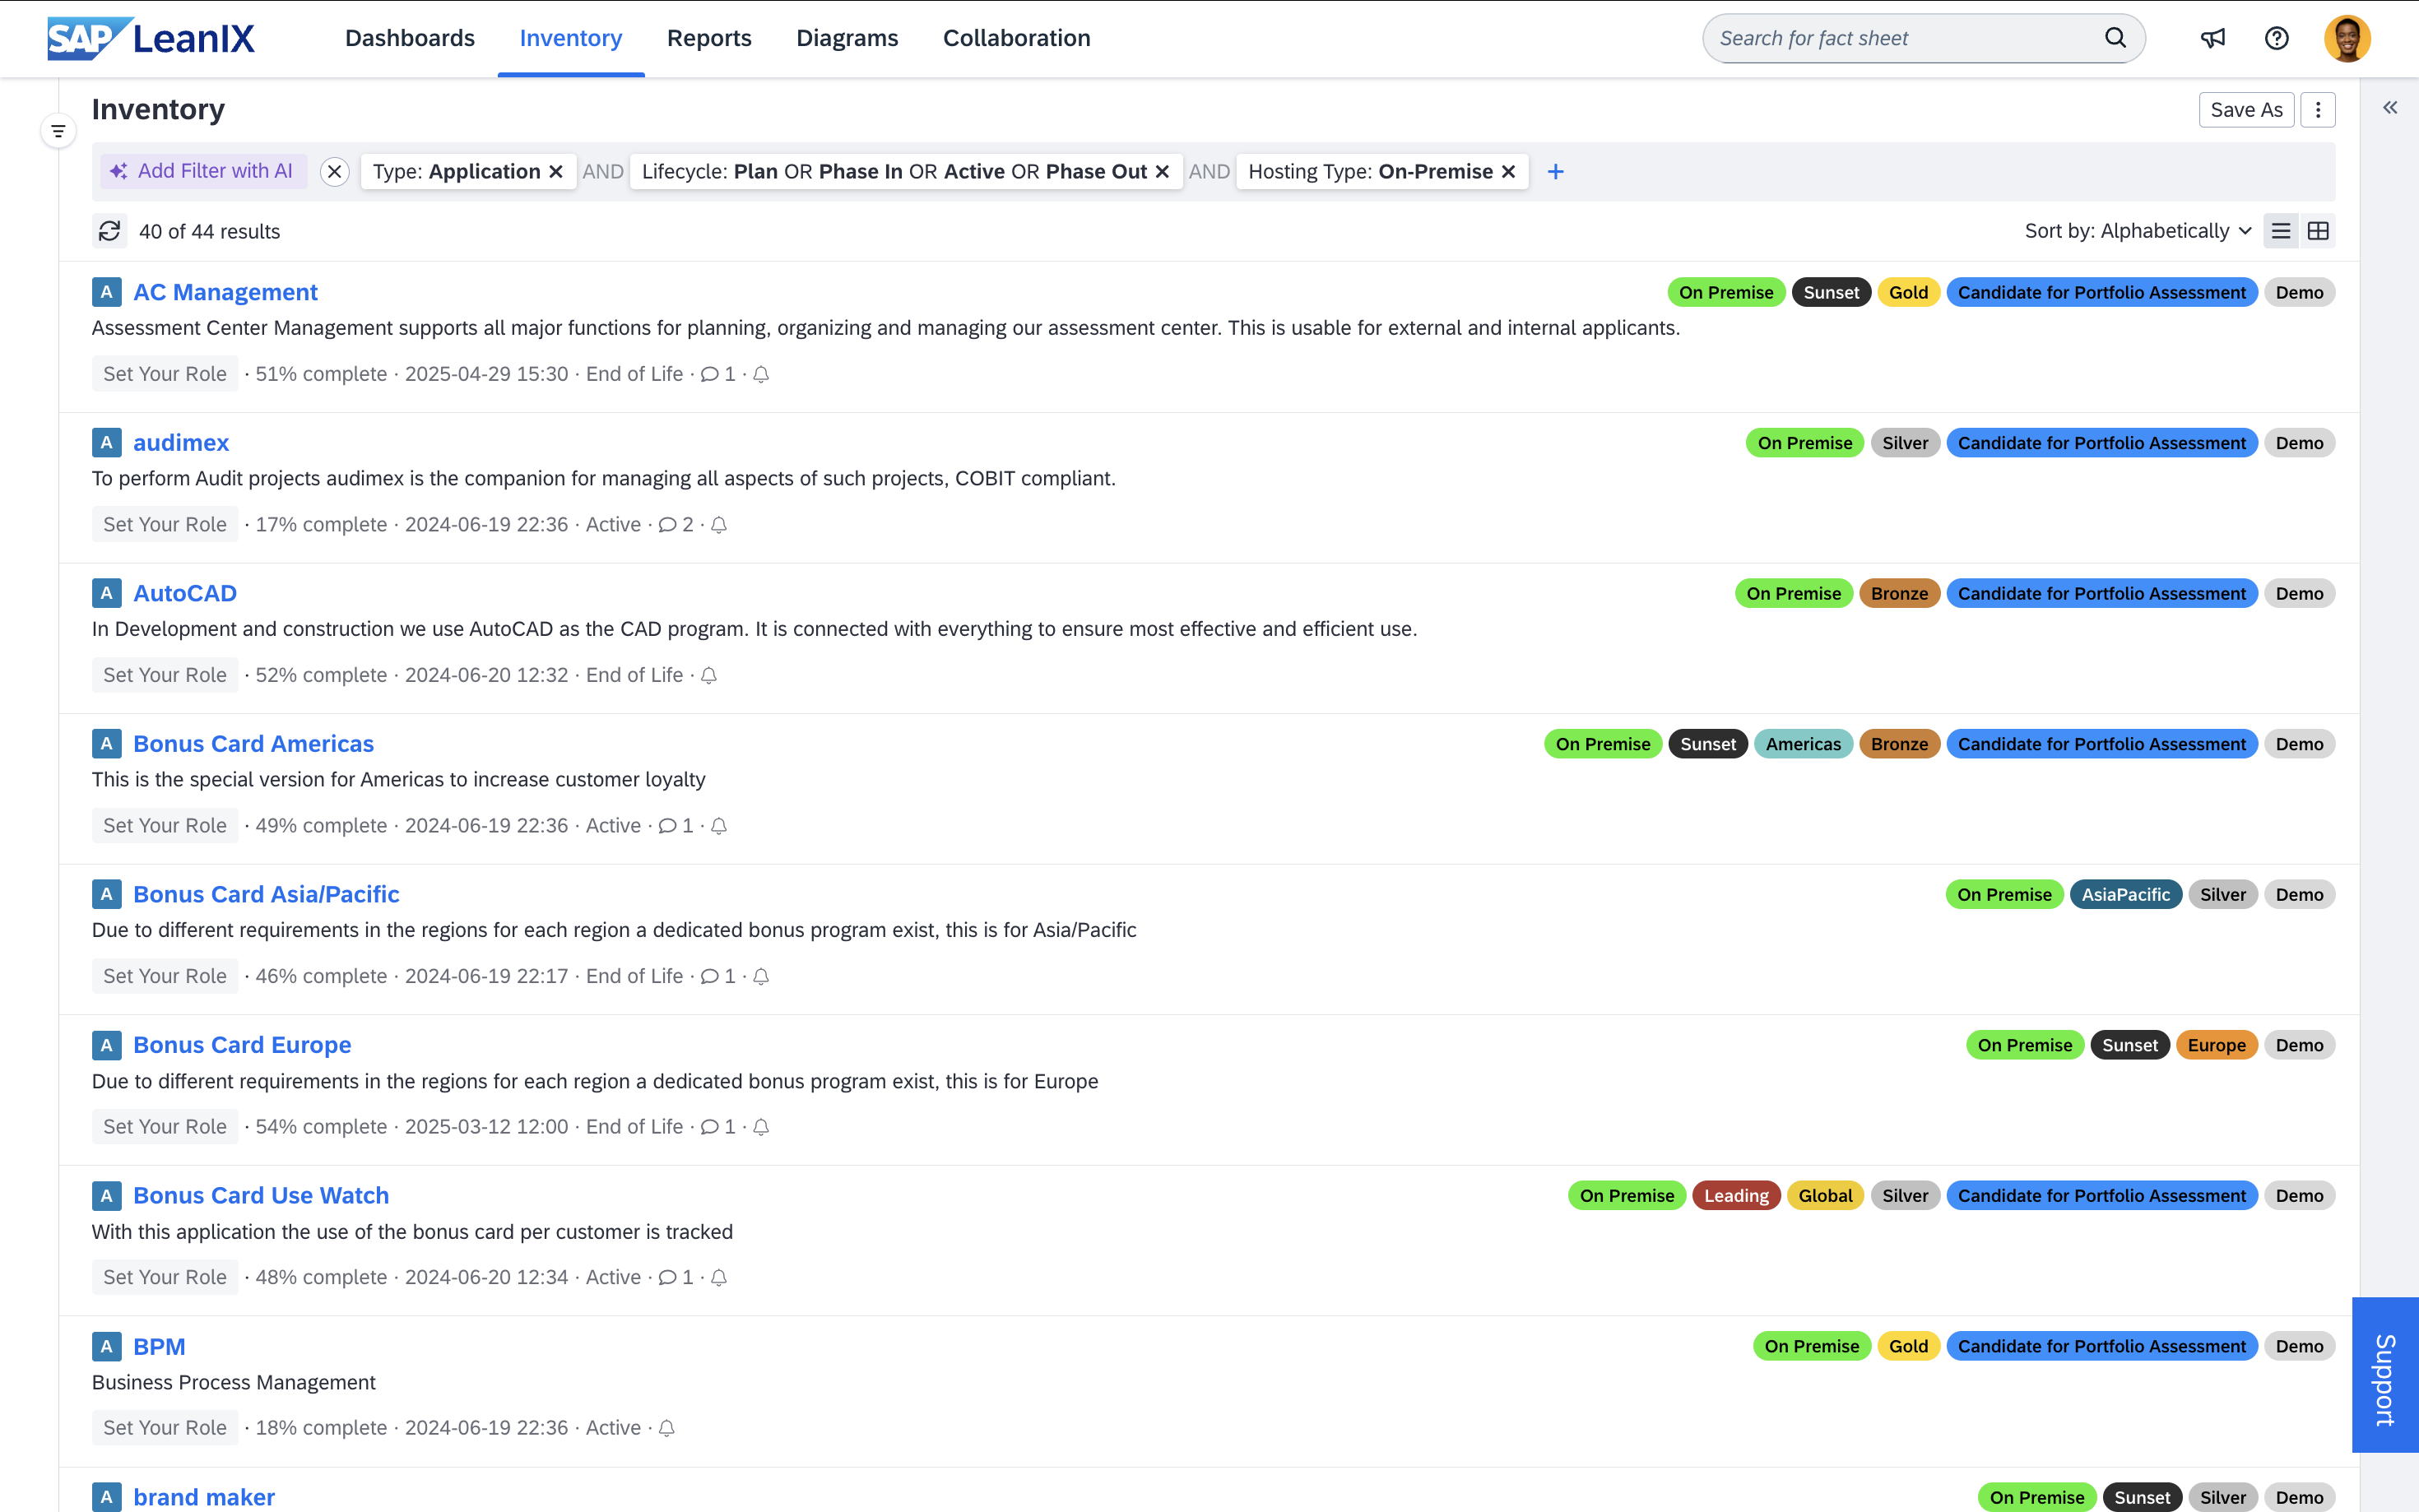Click the announcements megaphone icon
Image resolution: width=2419 pixels, height=1512 pixels.
pyautogui.click(x=2212, y=38)
